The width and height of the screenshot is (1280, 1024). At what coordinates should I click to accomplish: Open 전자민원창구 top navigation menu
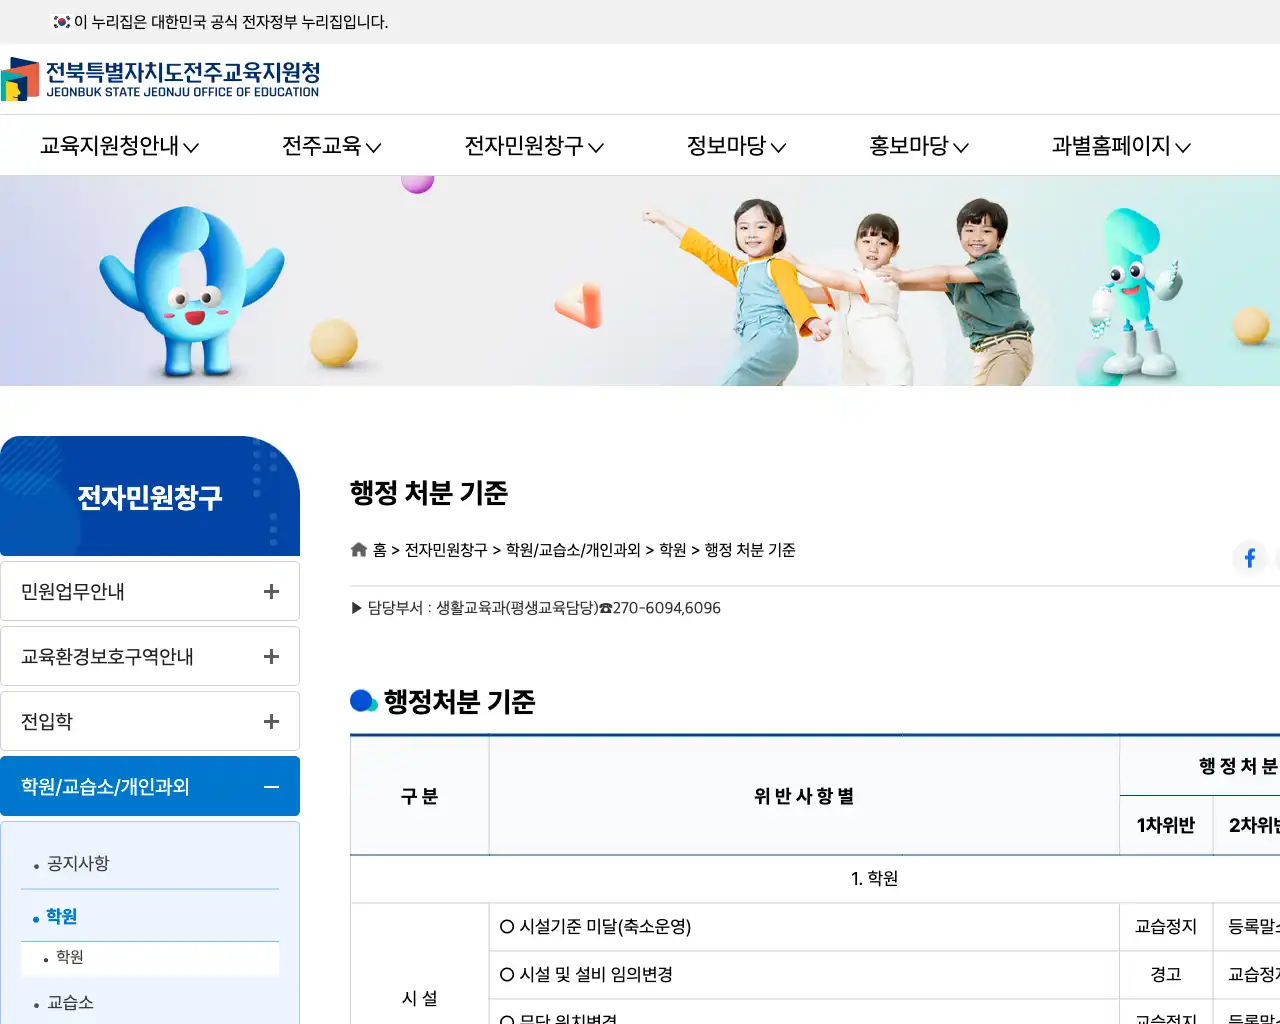coord(534,146)
